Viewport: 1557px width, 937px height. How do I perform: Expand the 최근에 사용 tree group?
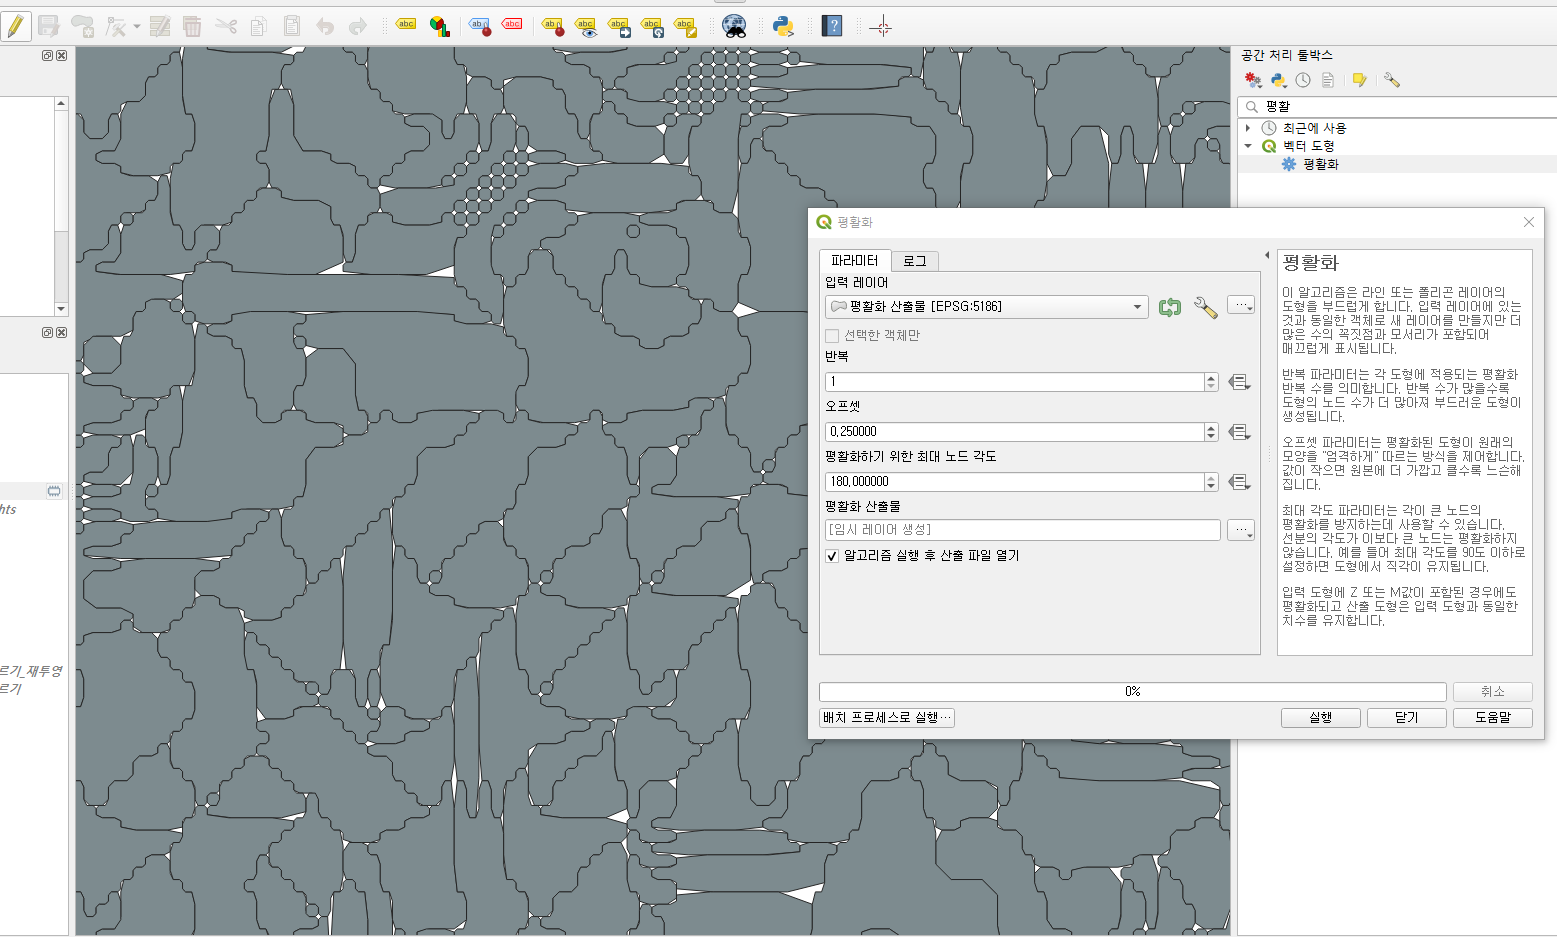1248,128
